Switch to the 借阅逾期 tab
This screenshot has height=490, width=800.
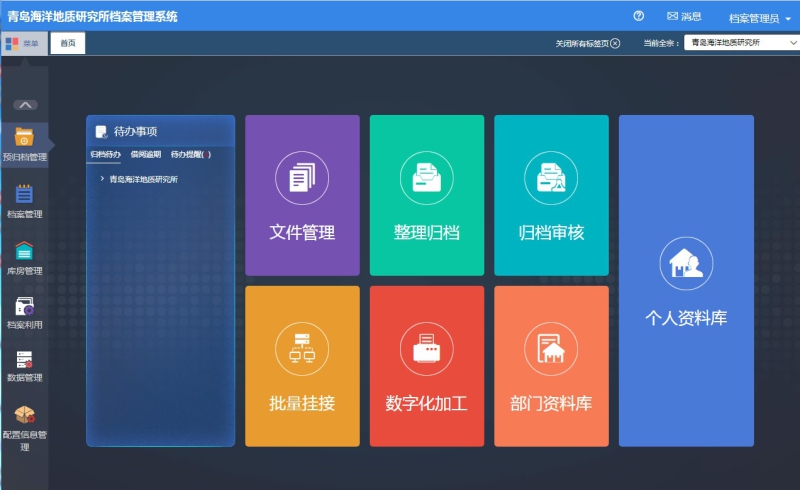(145, 155)
